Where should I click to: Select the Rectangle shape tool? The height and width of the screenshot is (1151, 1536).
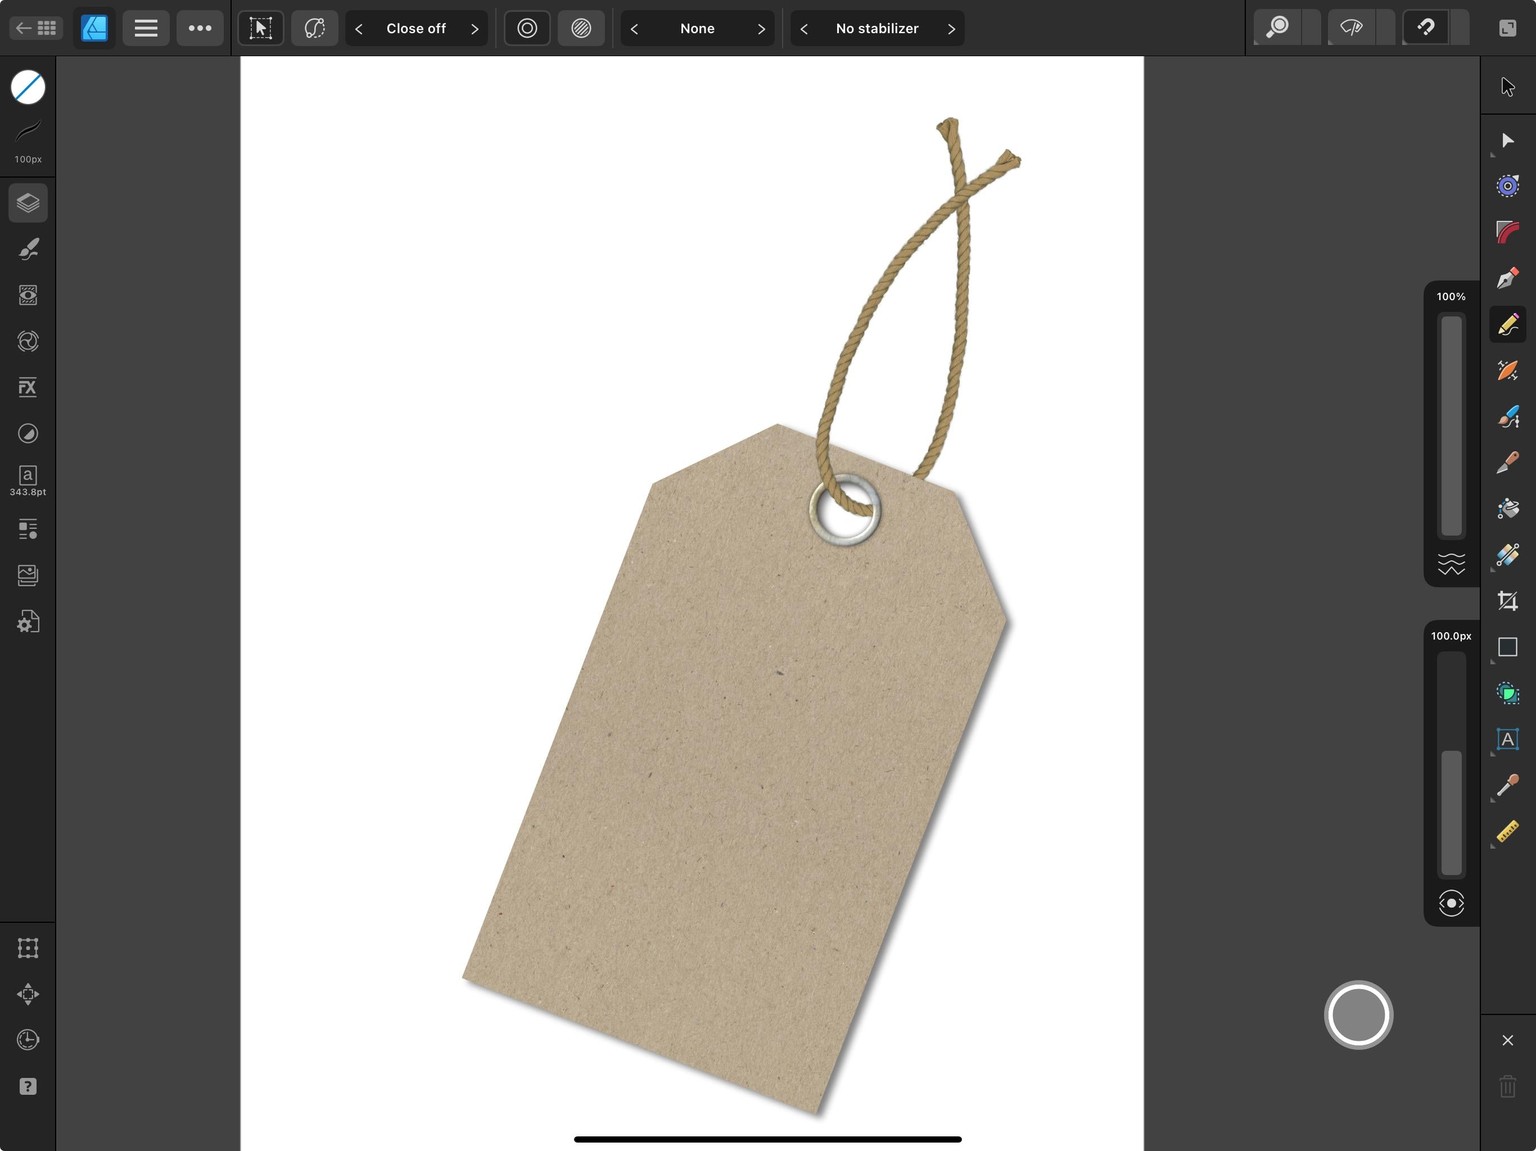pyautogui.click(x=1507, y=647)
